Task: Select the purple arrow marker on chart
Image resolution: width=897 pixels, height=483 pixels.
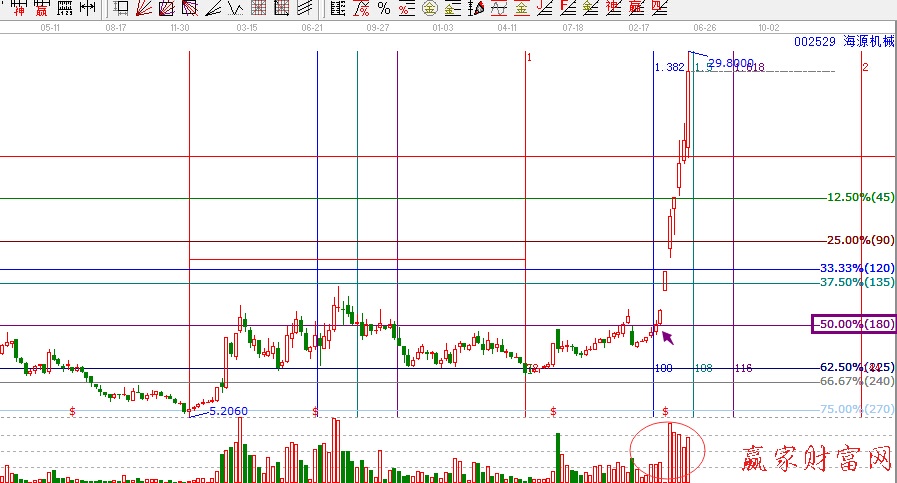Action: point(667,338)
